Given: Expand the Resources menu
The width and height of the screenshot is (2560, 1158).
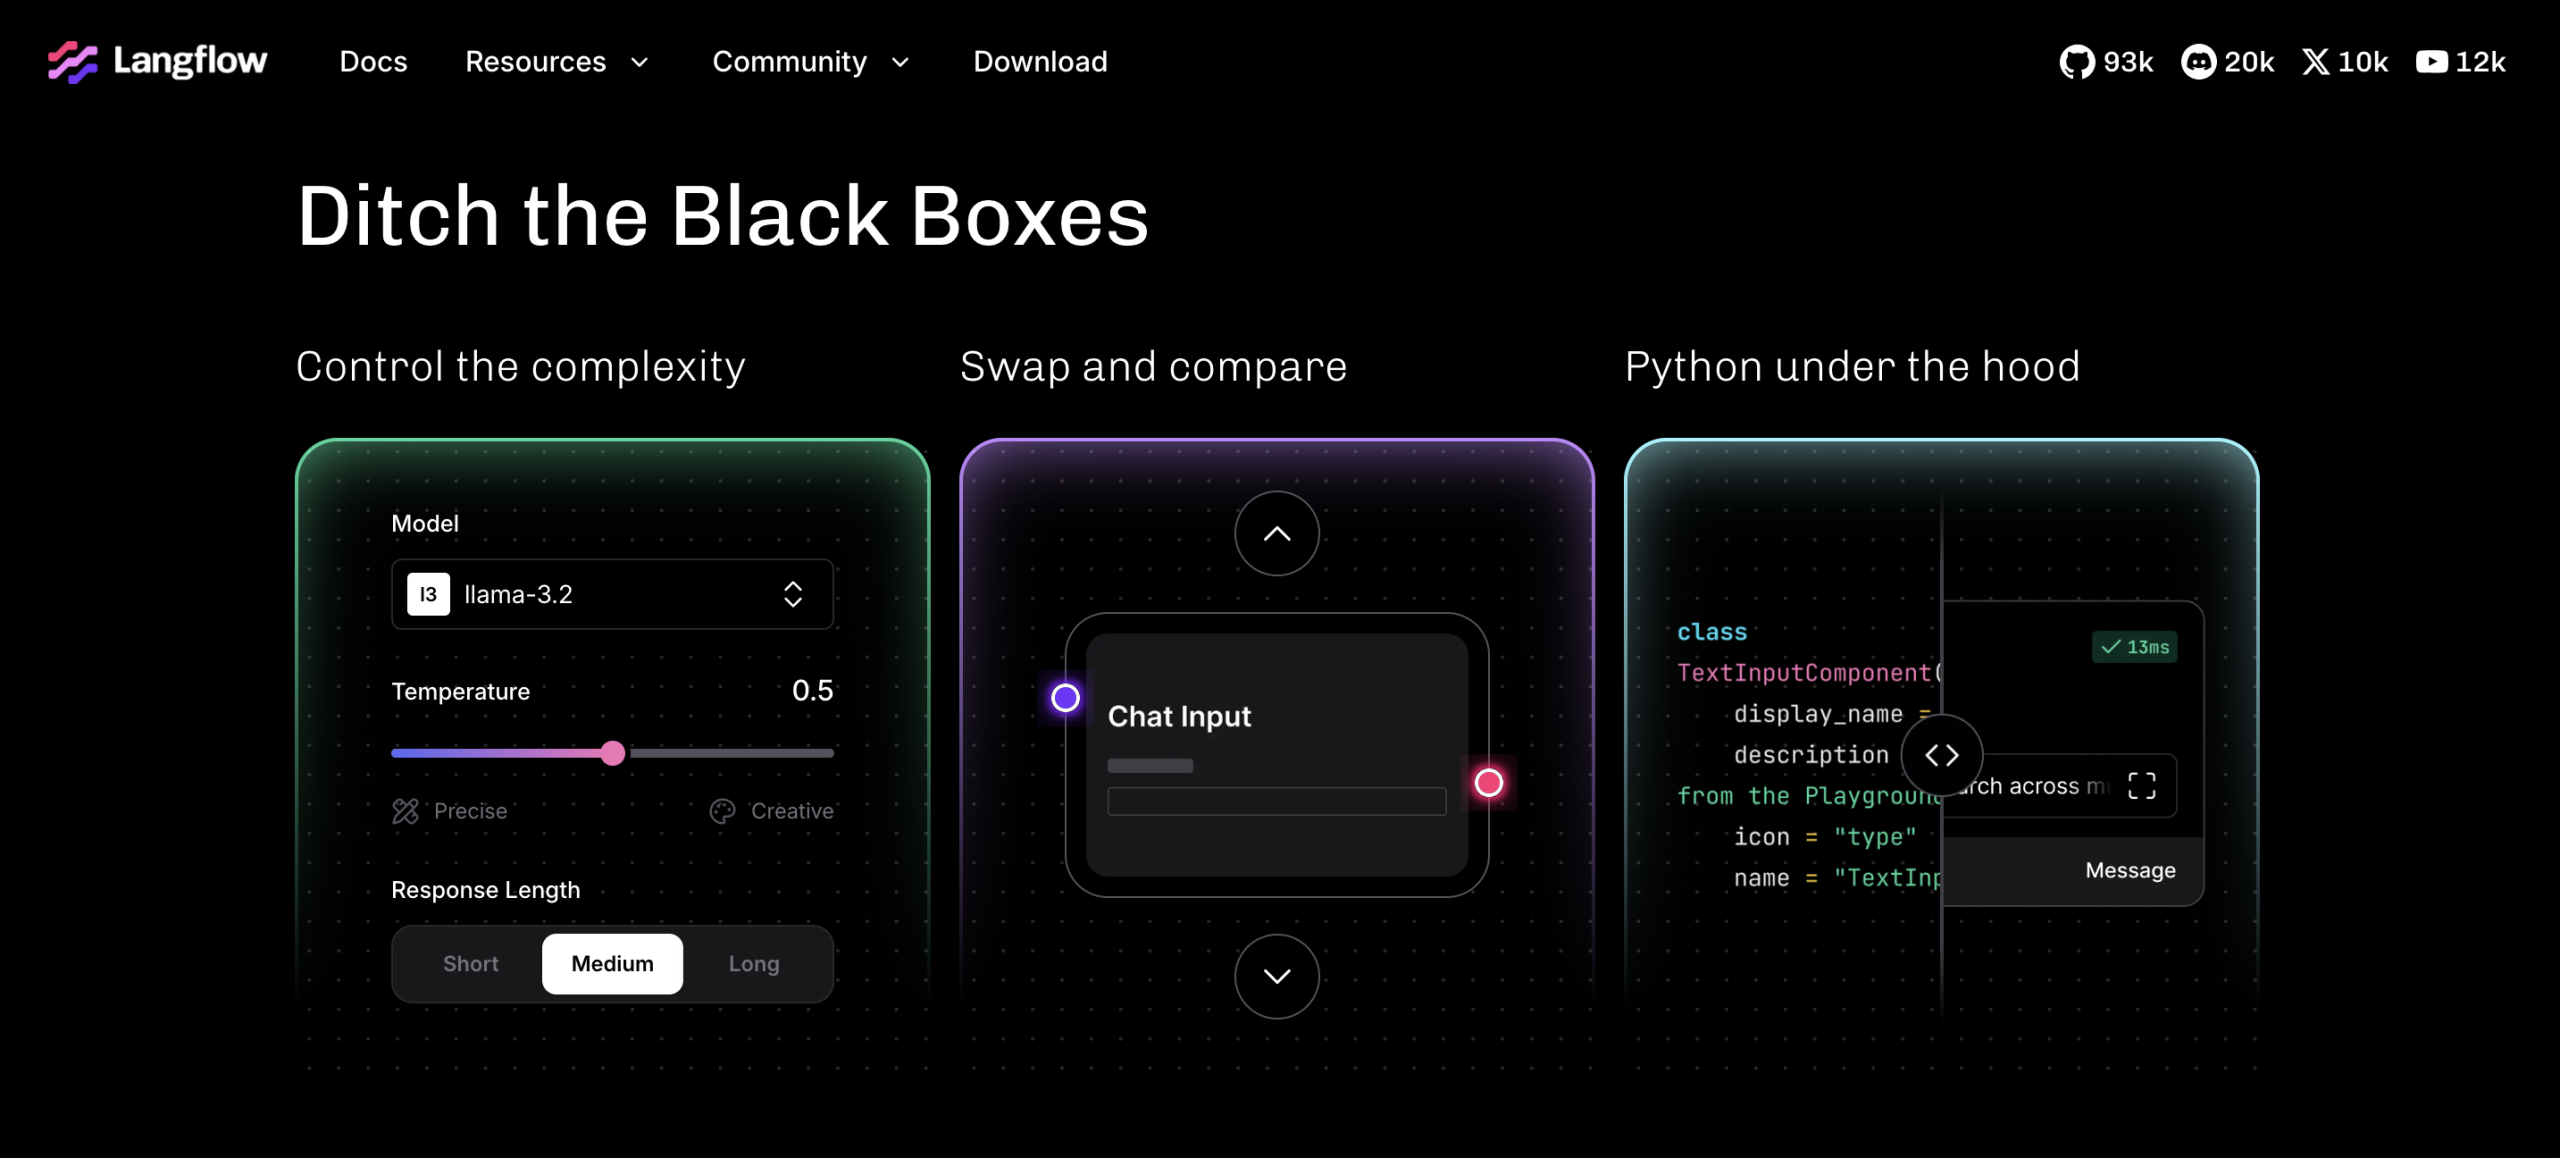Looking at the screenshot, I should pos(557,62).
